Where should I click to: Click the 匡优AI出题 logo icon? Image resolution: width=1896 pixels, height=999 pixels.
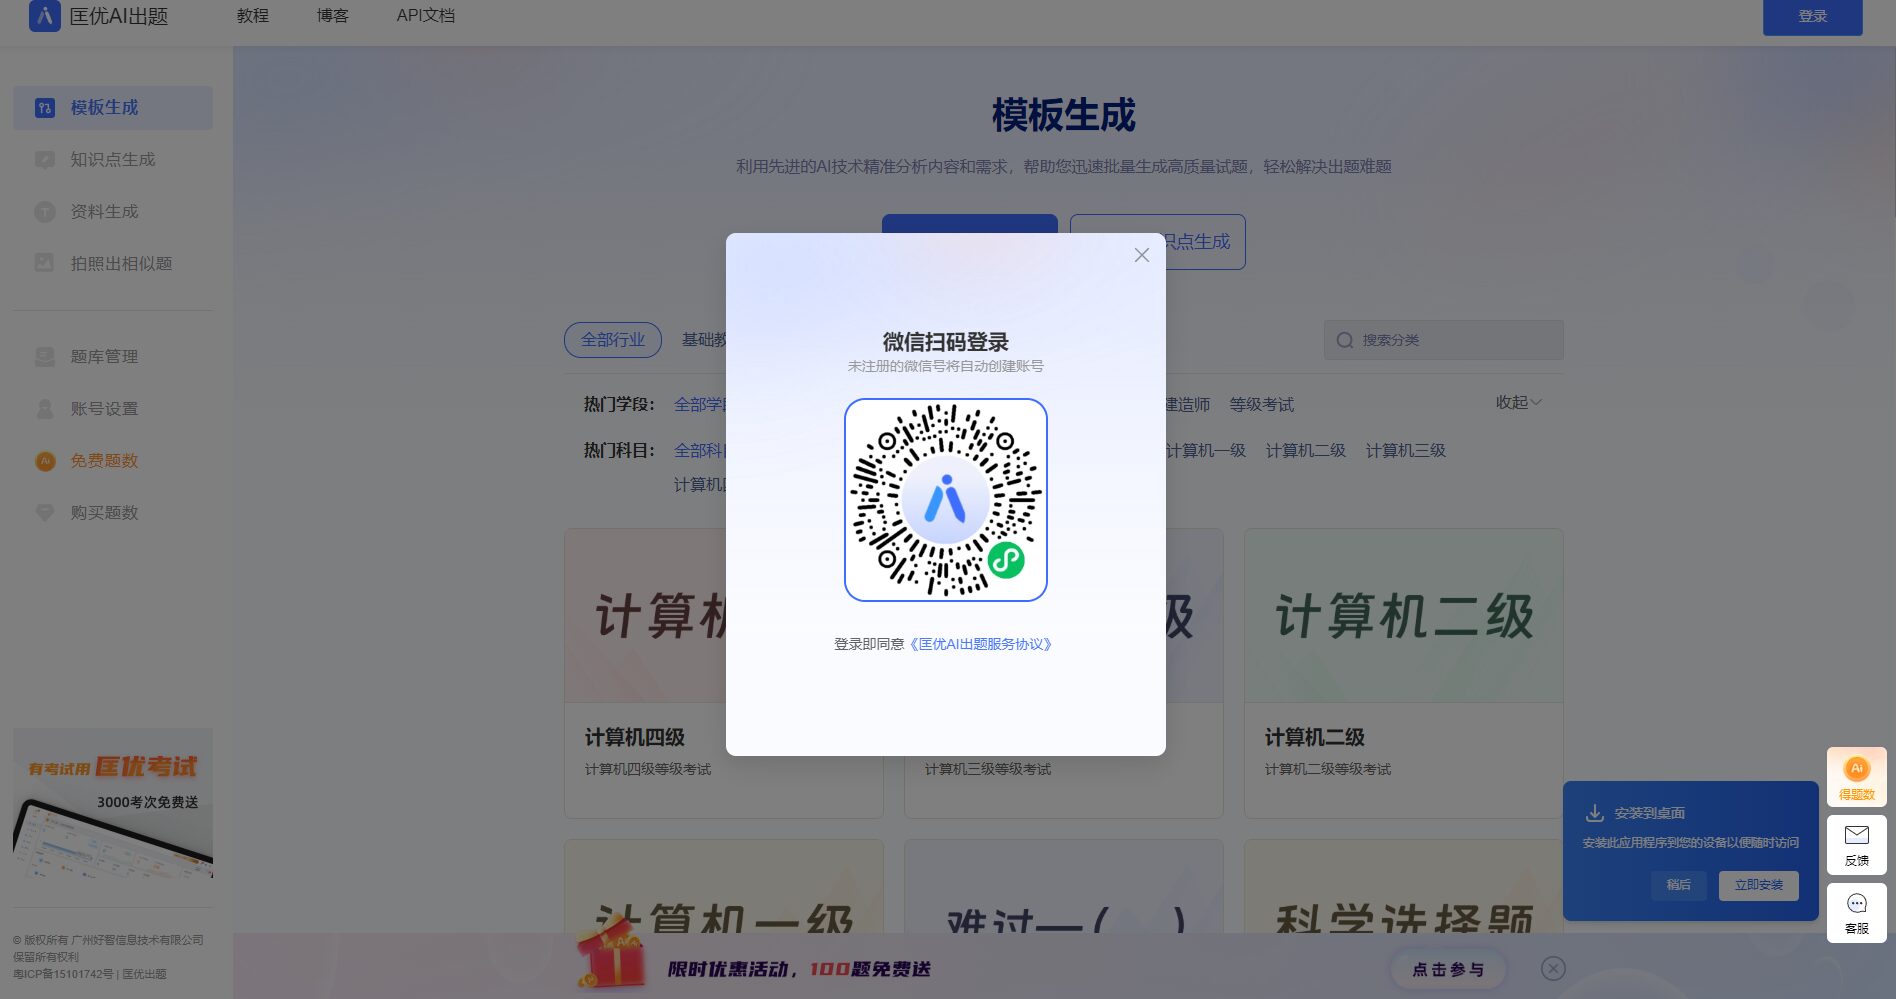[45, 16]
